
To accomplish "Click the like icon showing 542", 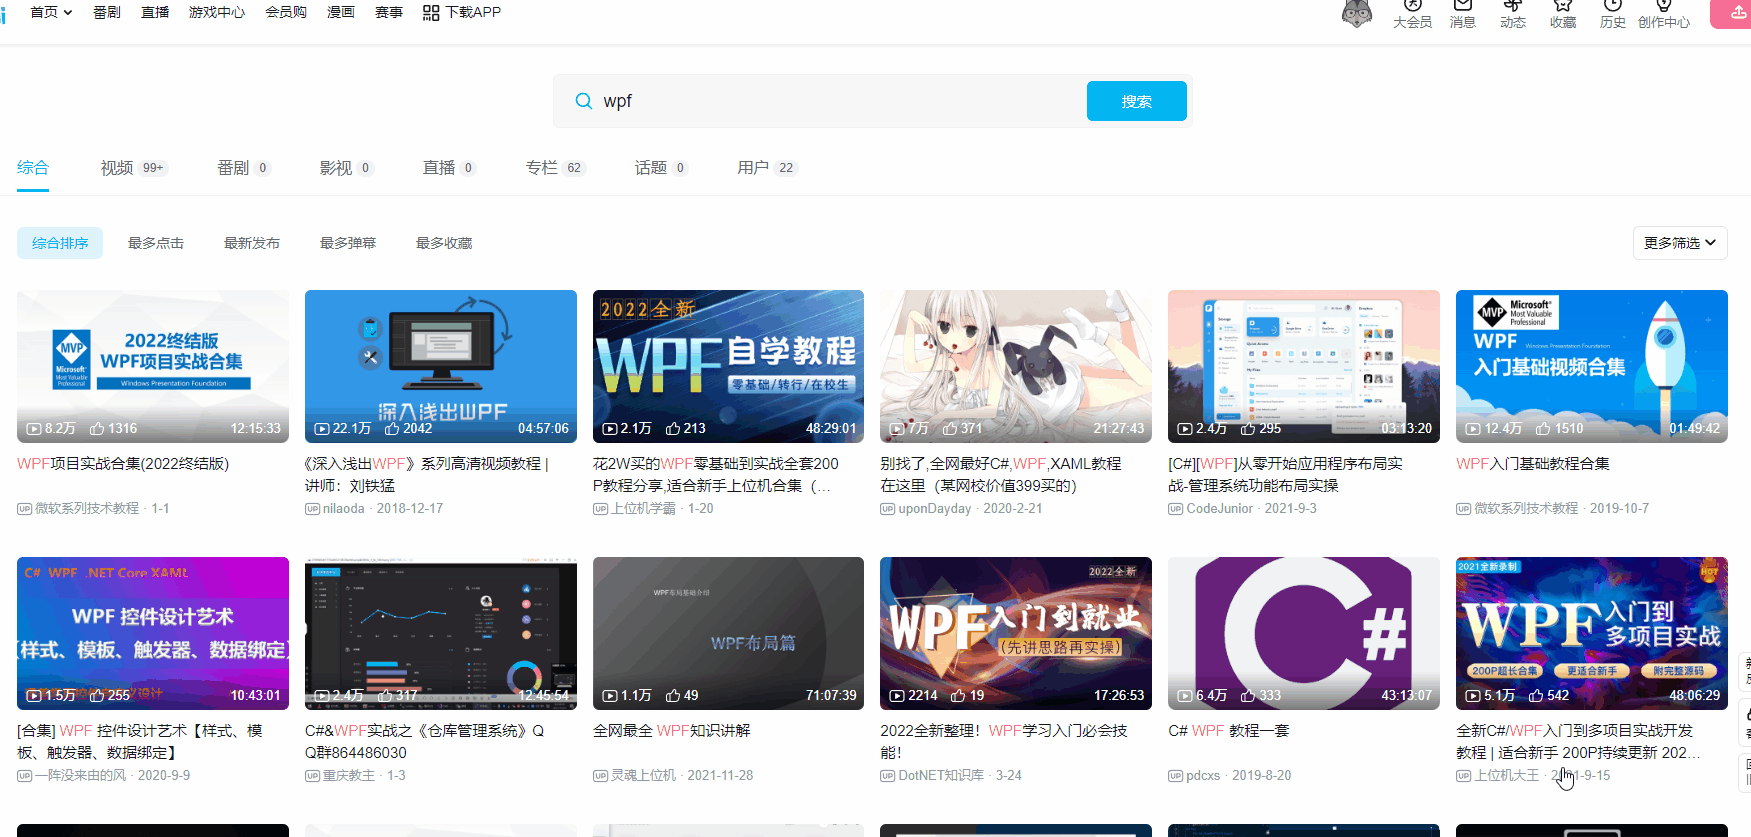I will (x=1536, y=695).
